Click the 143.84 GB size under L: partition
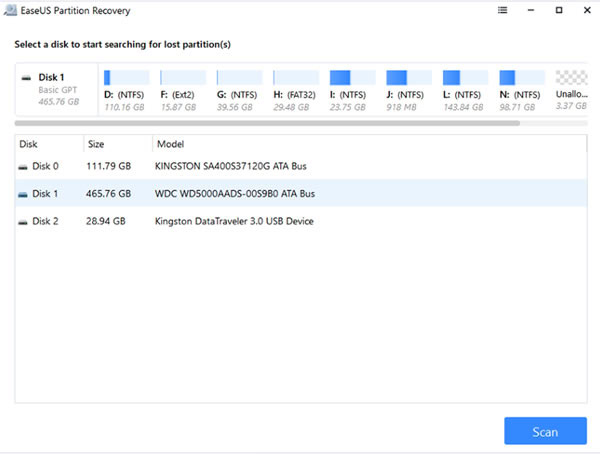 (463, 107)
